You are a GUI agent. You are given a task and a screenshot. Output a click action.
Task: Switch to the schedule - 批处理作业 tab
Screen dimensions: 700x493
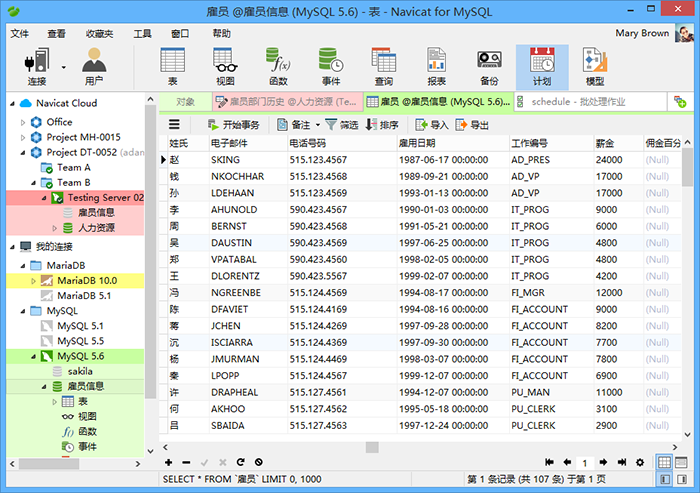[590, 101]
